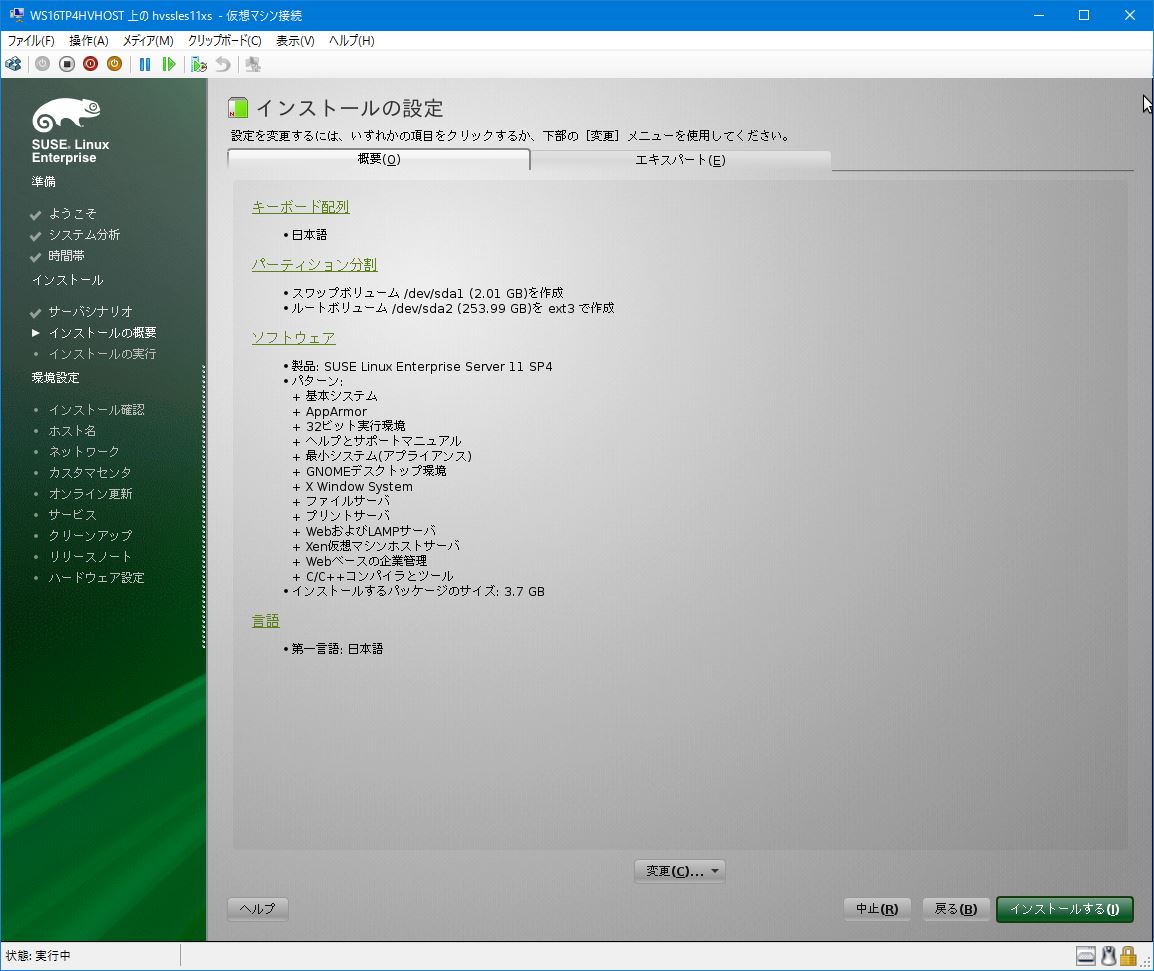Click the package size 3.7 GB line
1154x971 pixels.
click(x=418, y=591)
